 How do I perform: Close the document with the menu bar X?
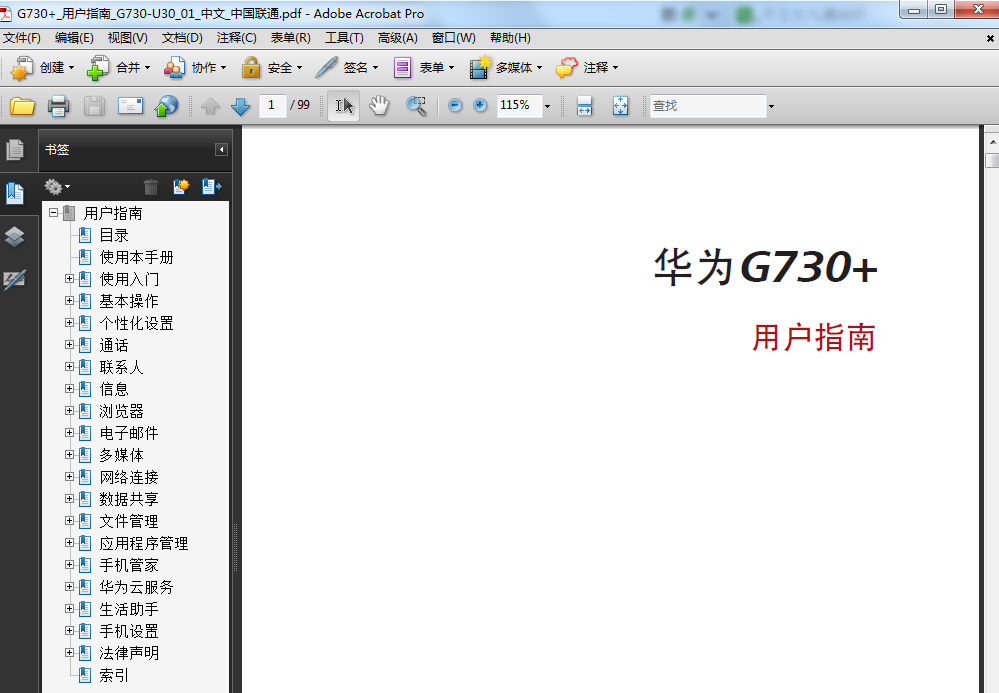click(x=990, y=39)
